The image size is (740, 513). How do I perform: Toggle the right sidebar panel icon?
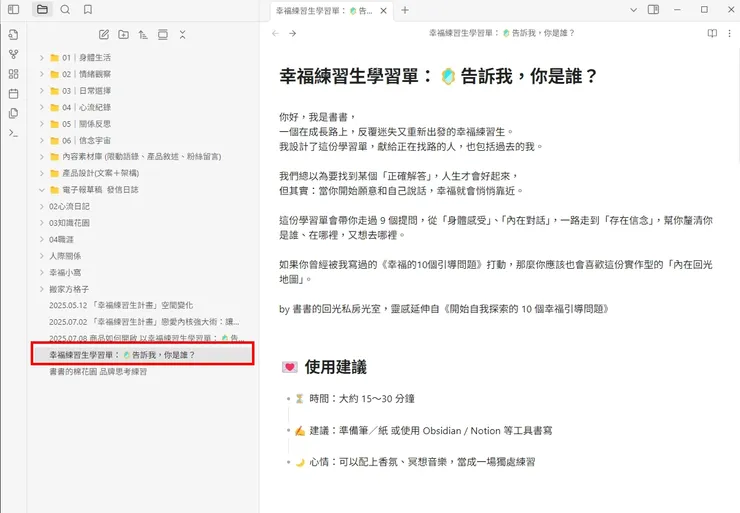click(x=654, y=9)
